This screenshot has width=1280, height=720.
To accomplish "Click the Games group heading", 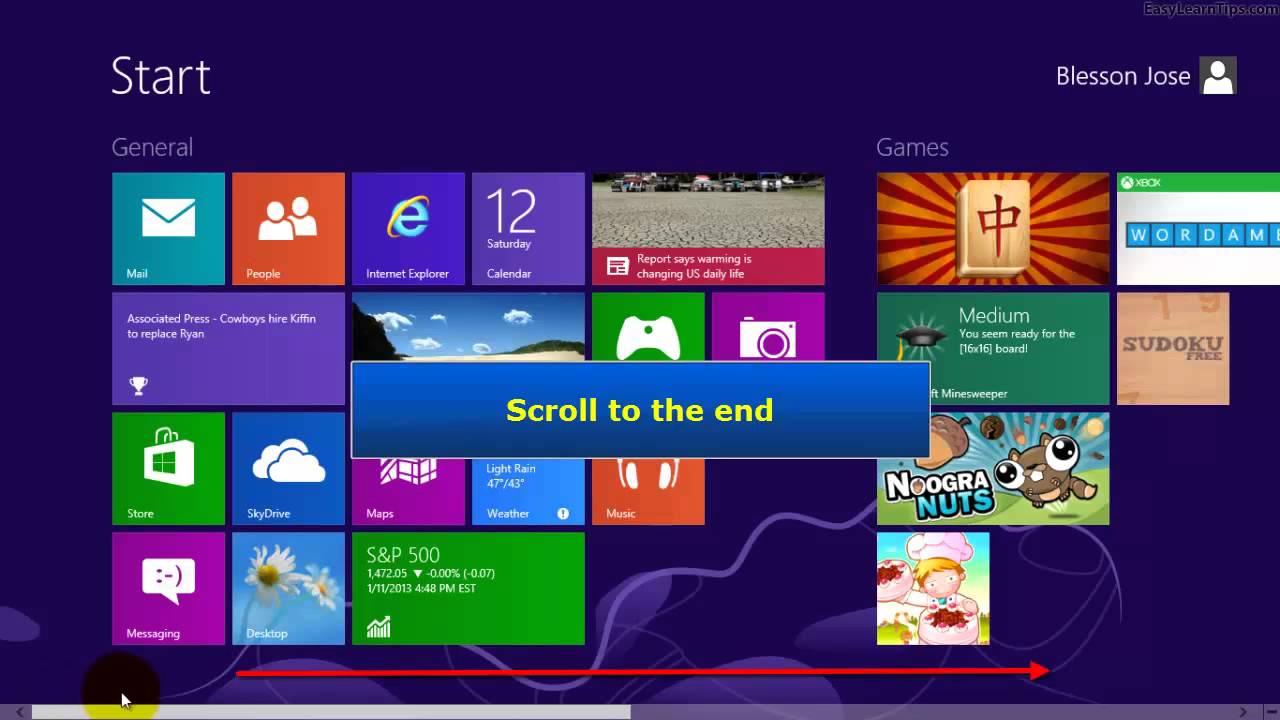I will click(x=912, y=147).
